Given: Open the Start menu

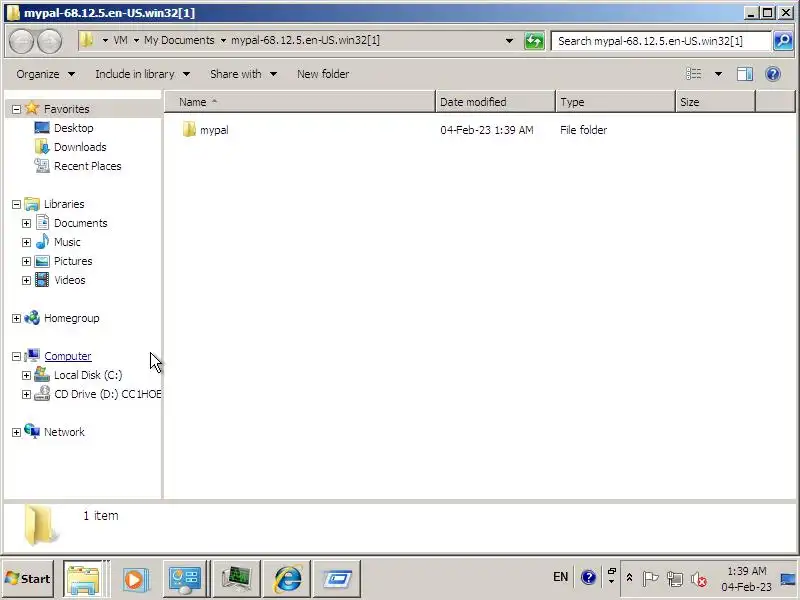Looking at the screenshot, I should click(28, 579).
